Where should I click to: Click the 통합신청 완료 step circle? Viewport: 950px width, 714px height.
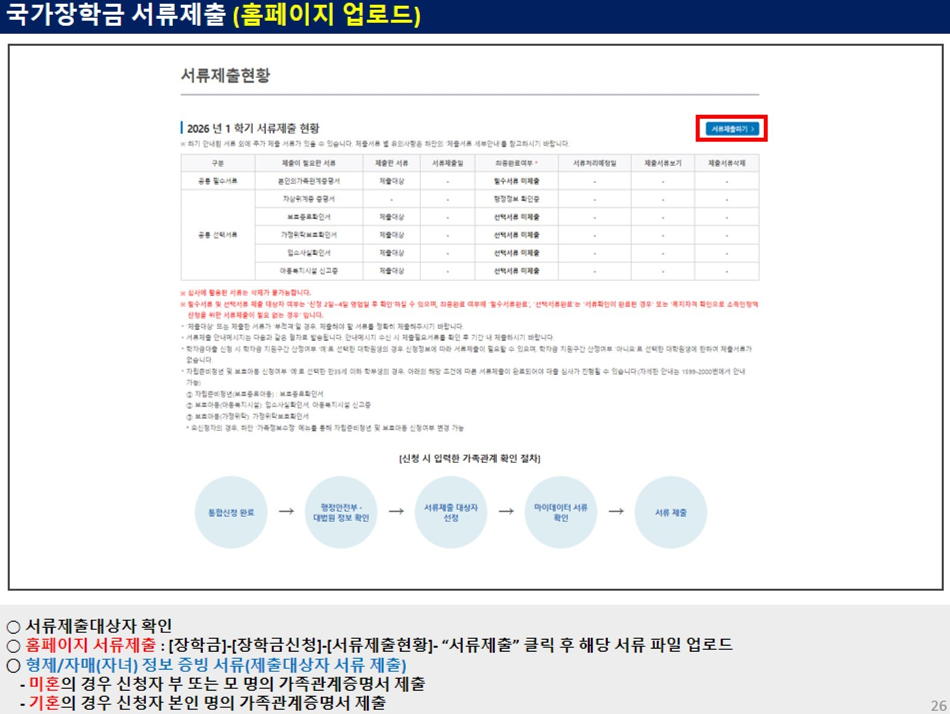point(231,512)
